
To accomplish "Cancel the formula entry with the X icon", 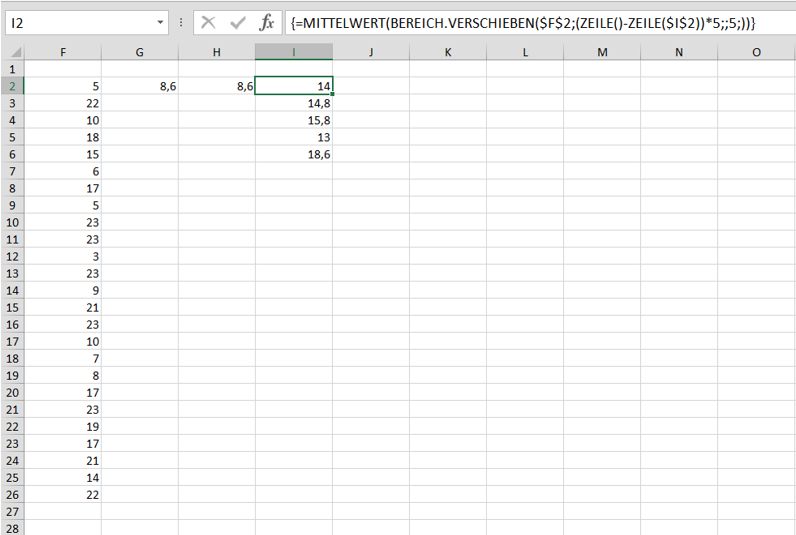I will click(x=208, y=23).
